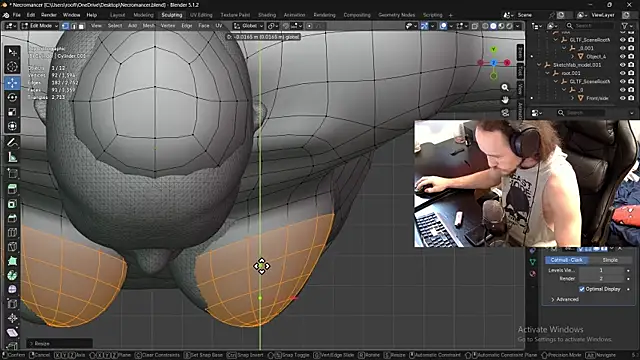Toggle snapping magnet in header

pyautogui.click(x=286, y=26)
